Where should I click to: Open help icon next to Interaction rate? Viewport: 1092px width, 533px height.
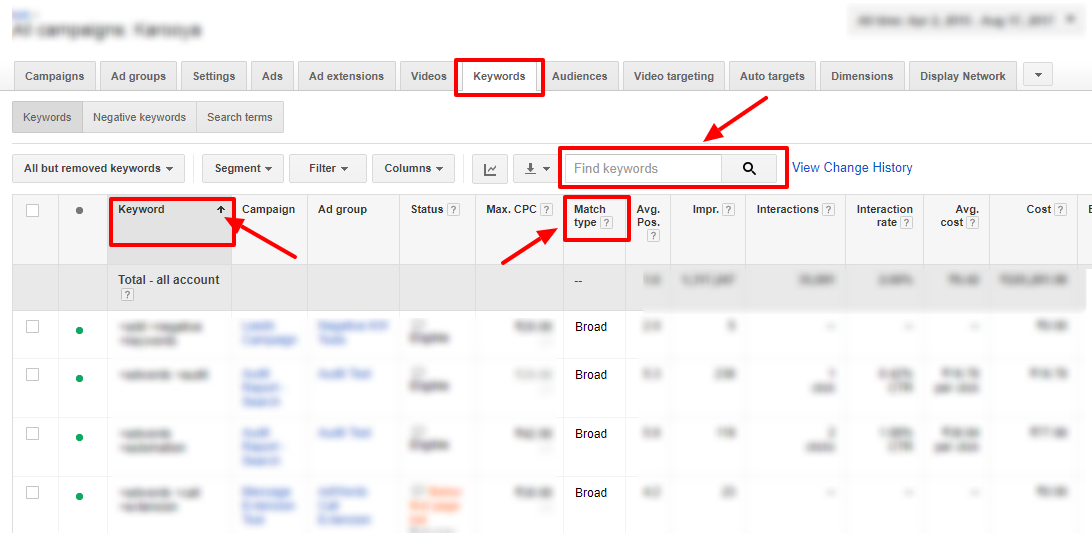[906, 223]
